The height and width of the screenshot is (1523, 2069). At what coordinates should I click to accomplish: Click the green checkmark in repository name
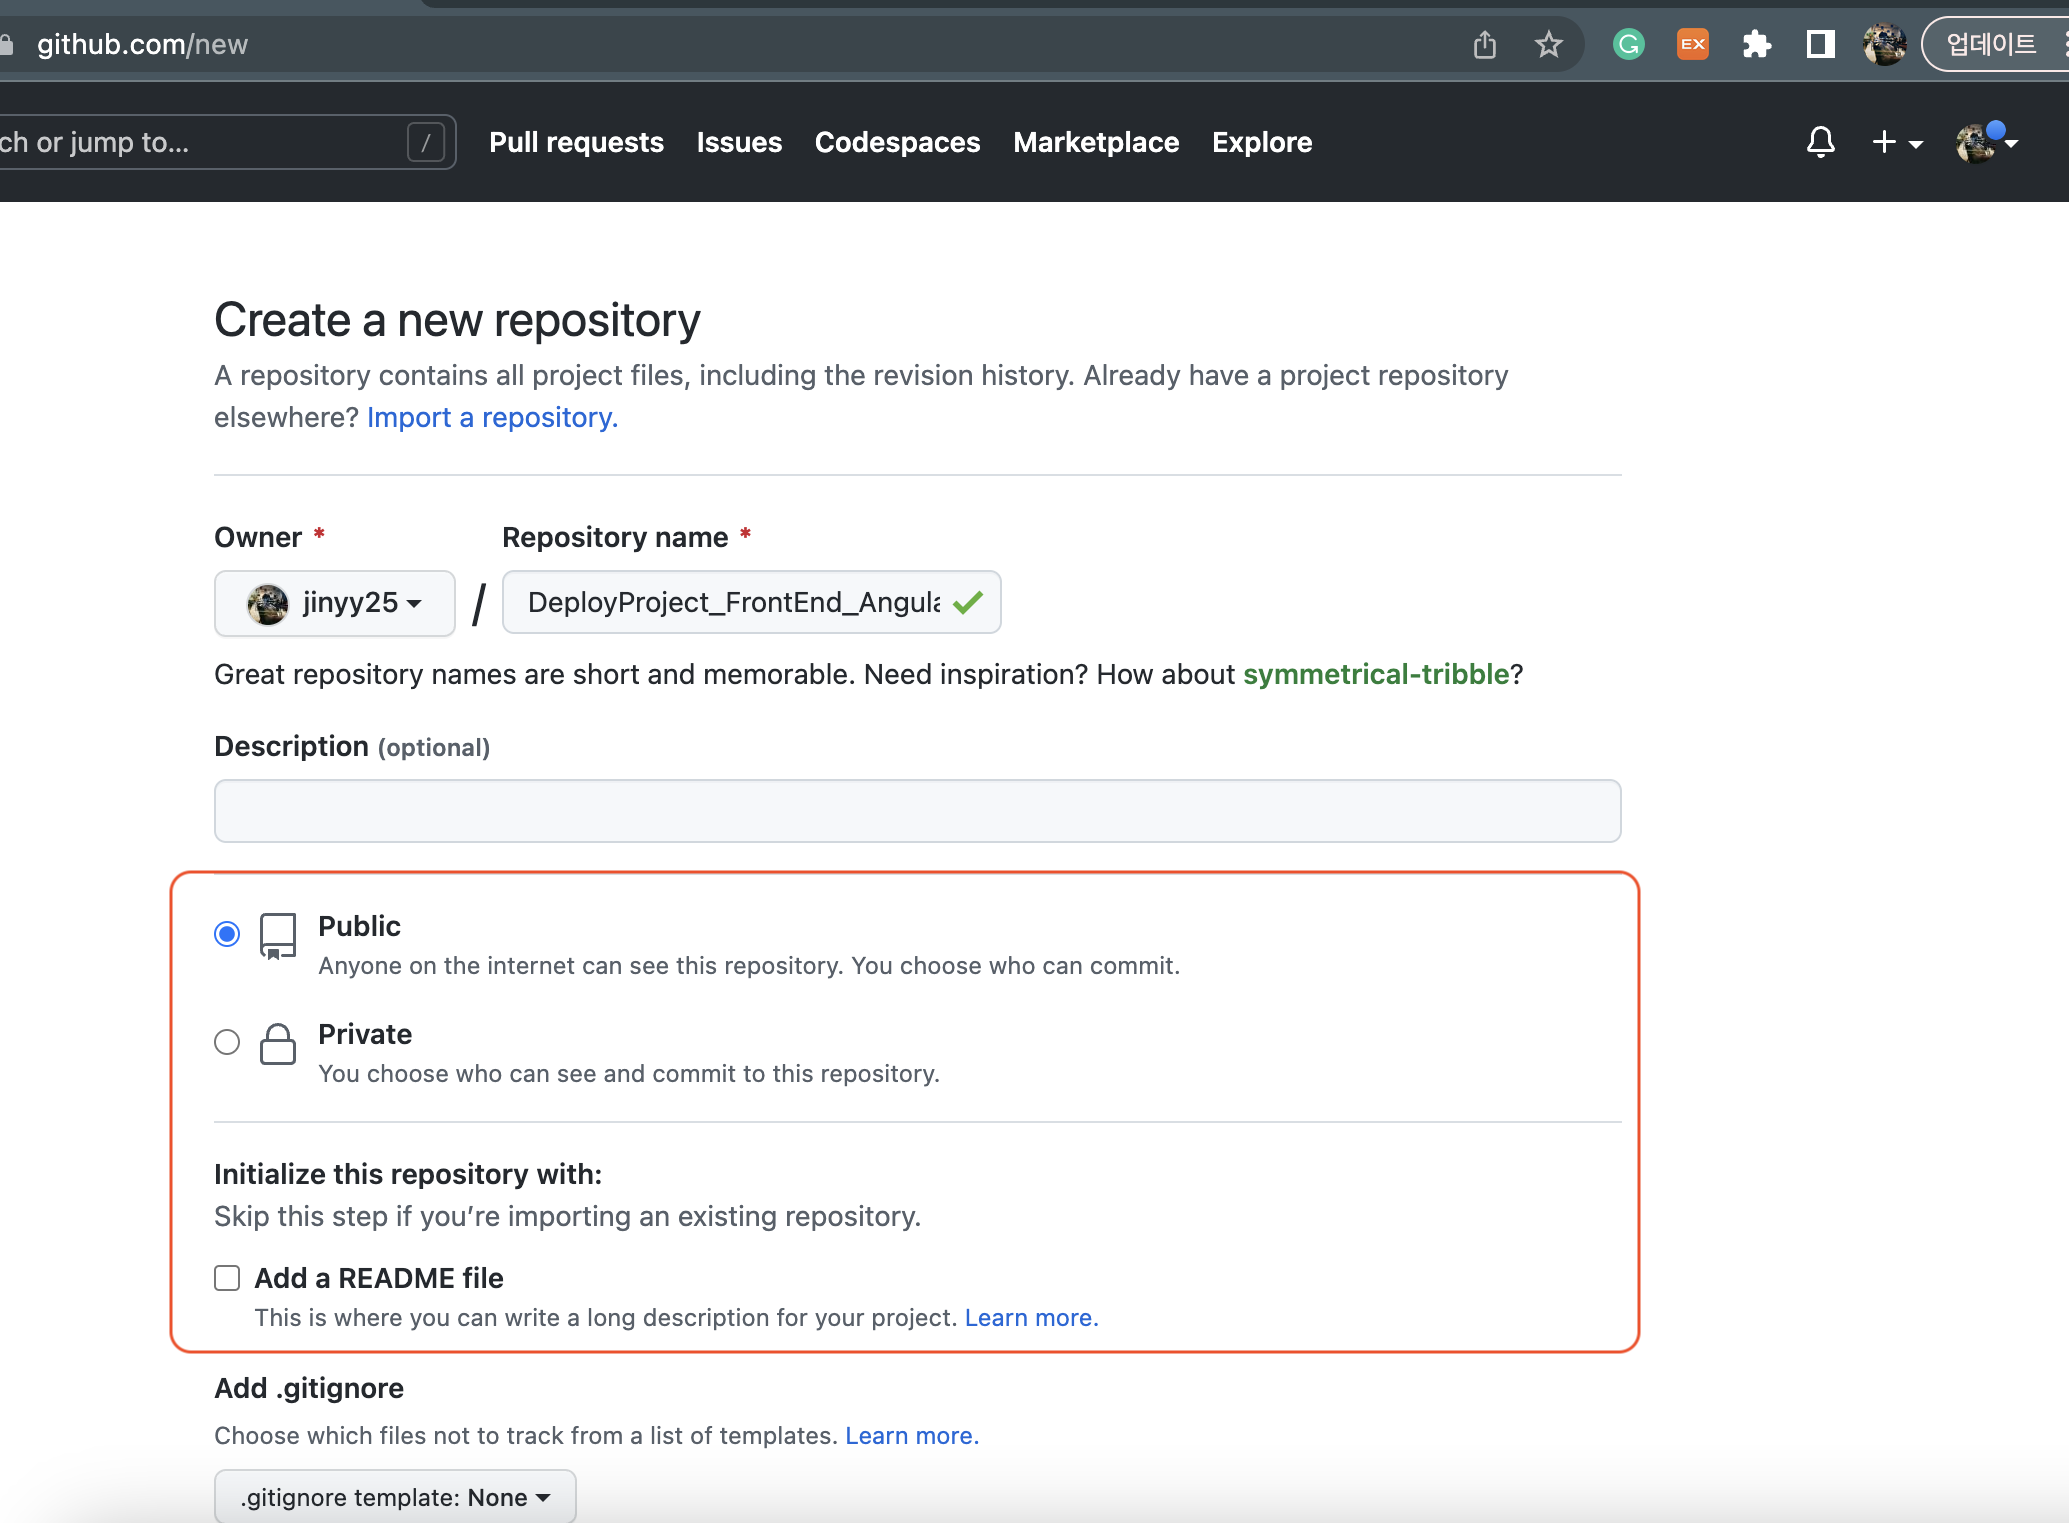coord(968,602)
